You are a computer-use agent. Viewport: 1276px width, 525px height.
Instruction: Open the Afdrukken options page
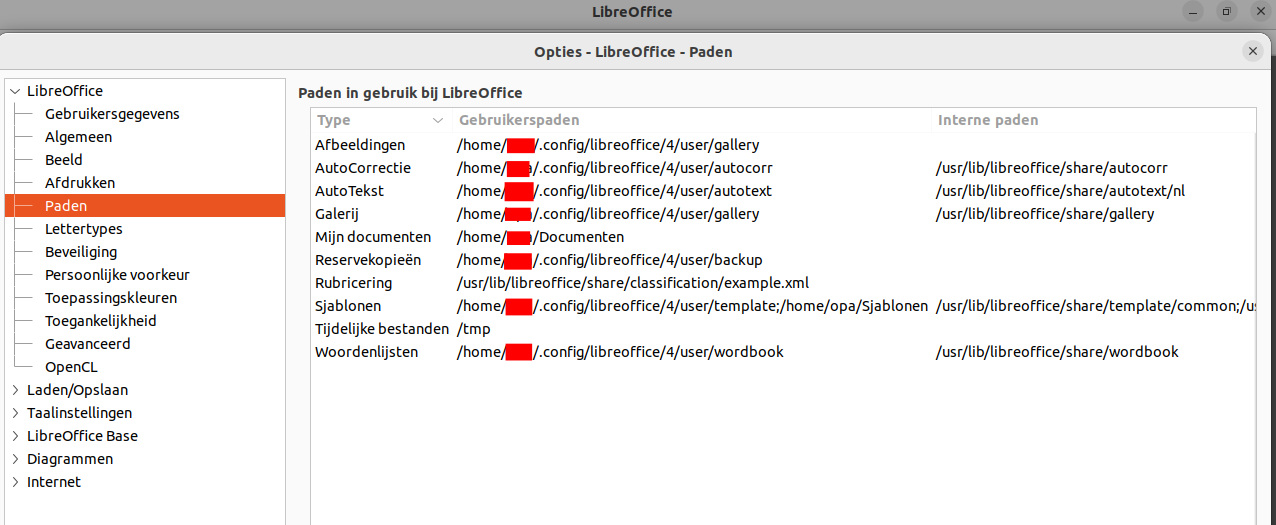tap(80, 183)
